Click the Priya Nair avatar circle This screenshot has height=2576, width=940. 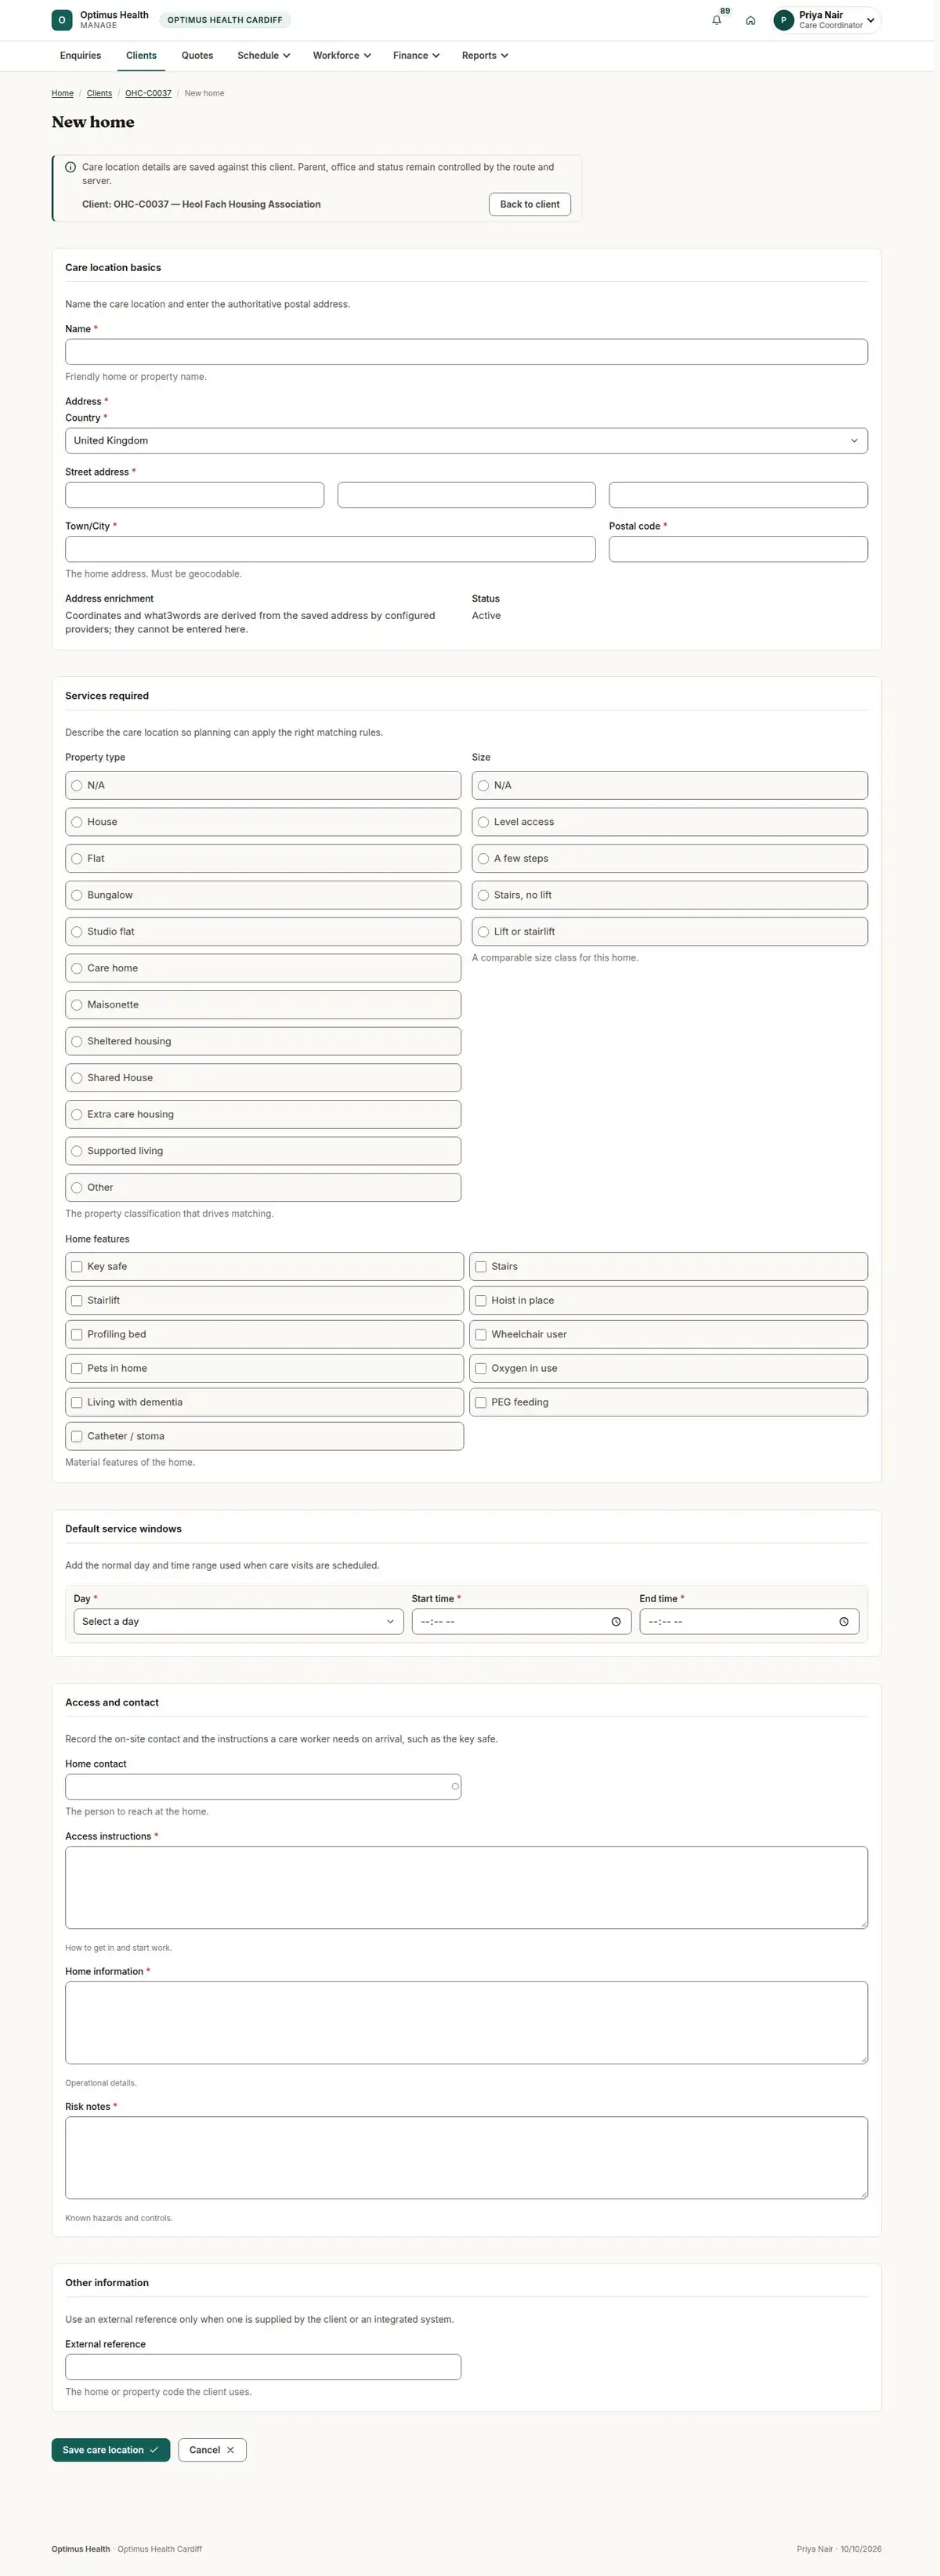[x=784, y=20]
